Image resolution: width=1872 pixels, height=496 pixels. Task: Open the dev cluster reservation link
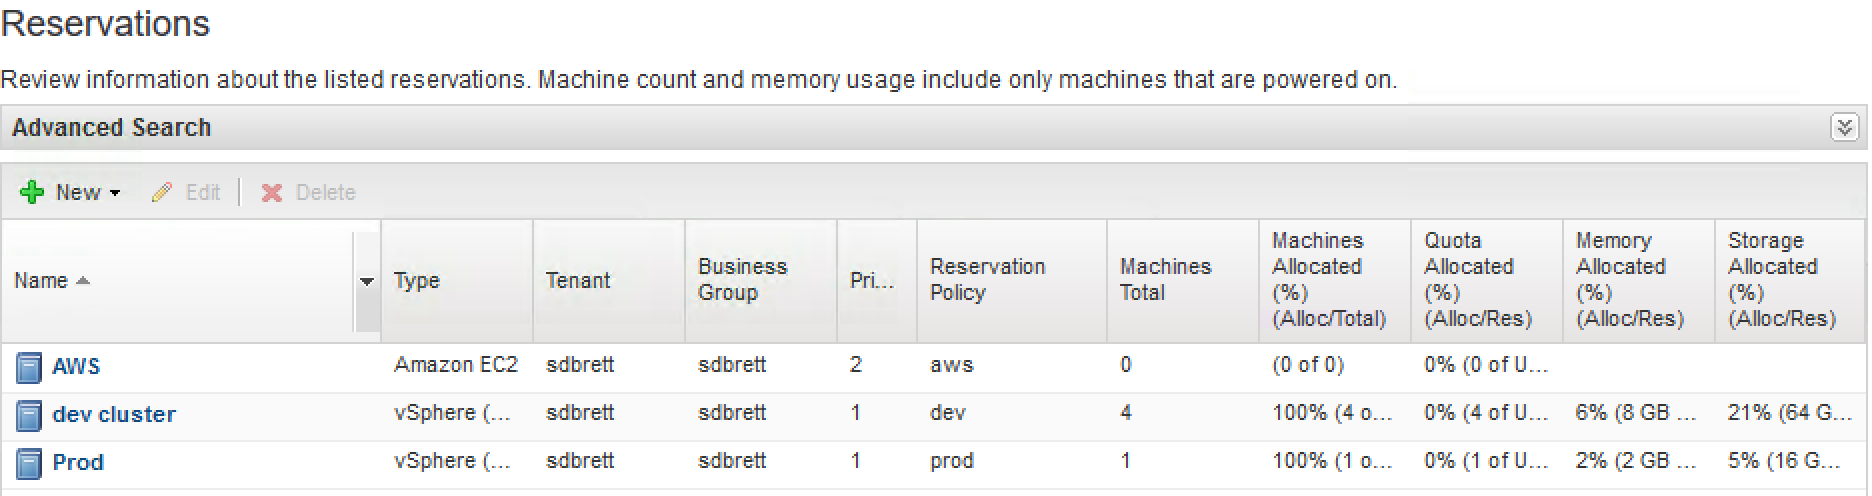(114, 414)
